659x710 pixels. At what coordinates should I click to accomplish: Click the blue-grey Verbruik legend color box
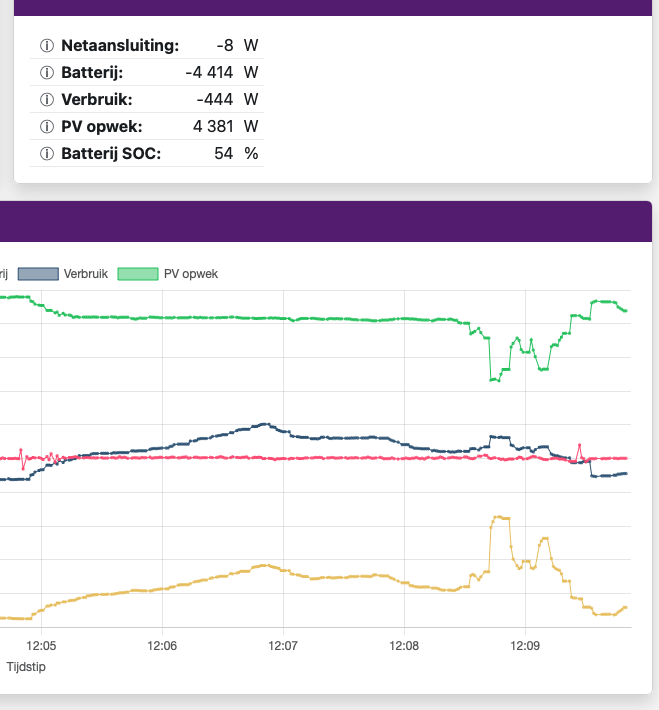38,274
